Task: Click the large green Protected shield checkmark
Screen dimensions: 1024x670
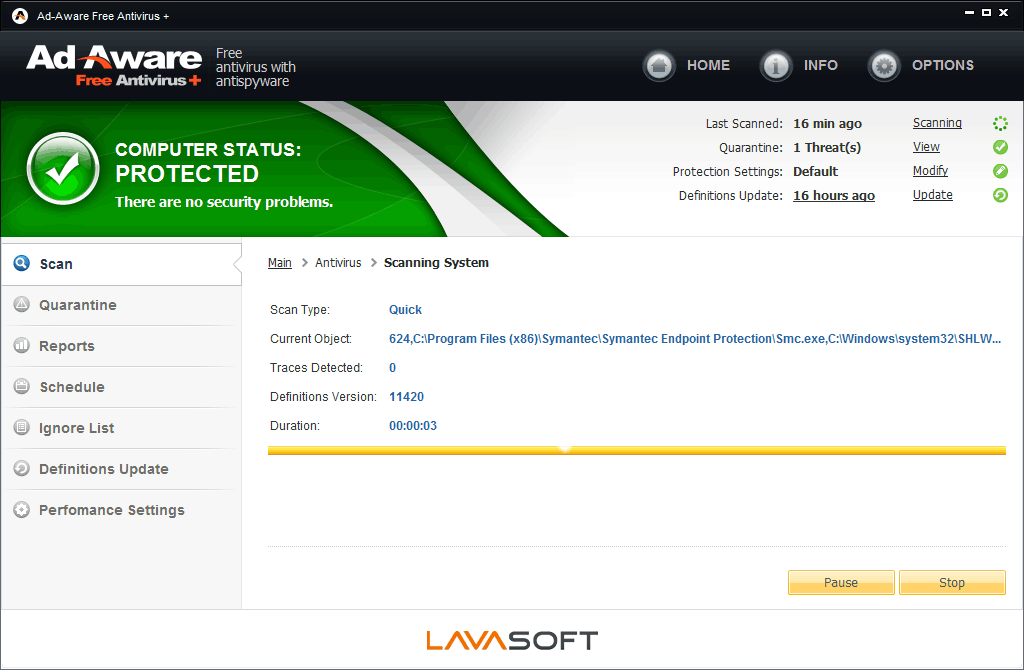Action: pos(63,169)
